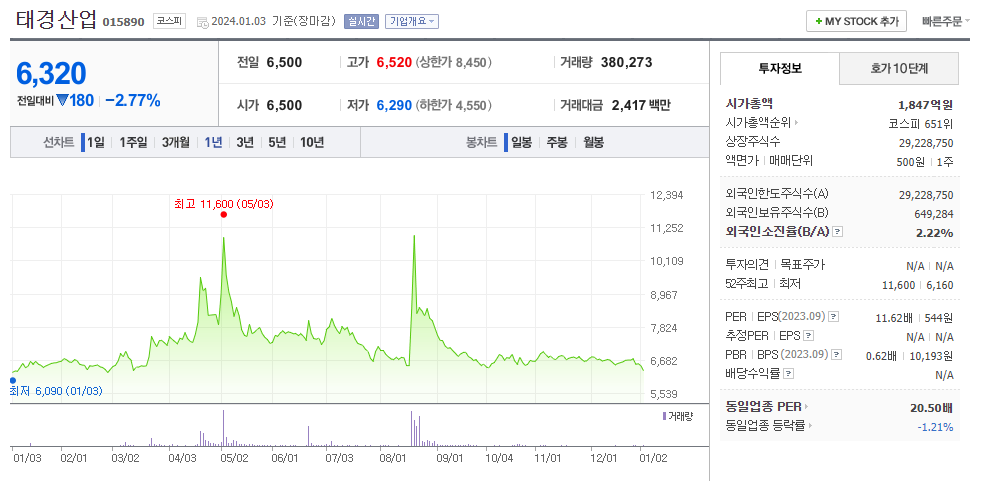The height and width of the screenshot is (481, 998).
Task: Expand the 기업개요 dropdown
Action: pyautogui.click(x=412, y=22)
